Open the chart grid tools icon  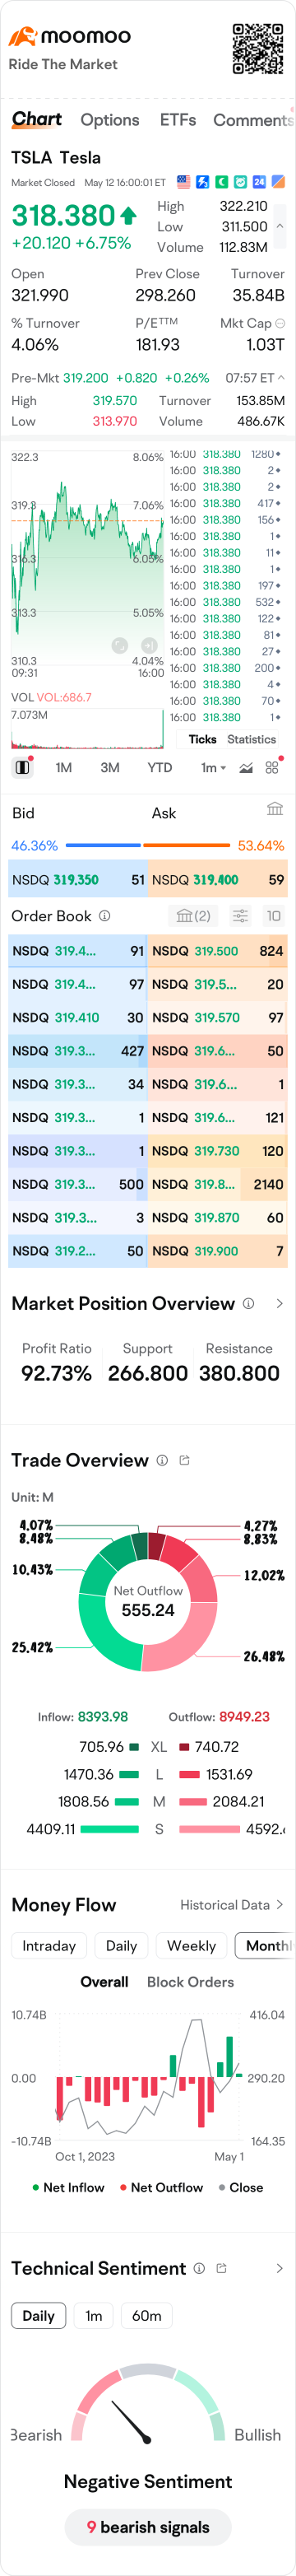tap(272, 768)
